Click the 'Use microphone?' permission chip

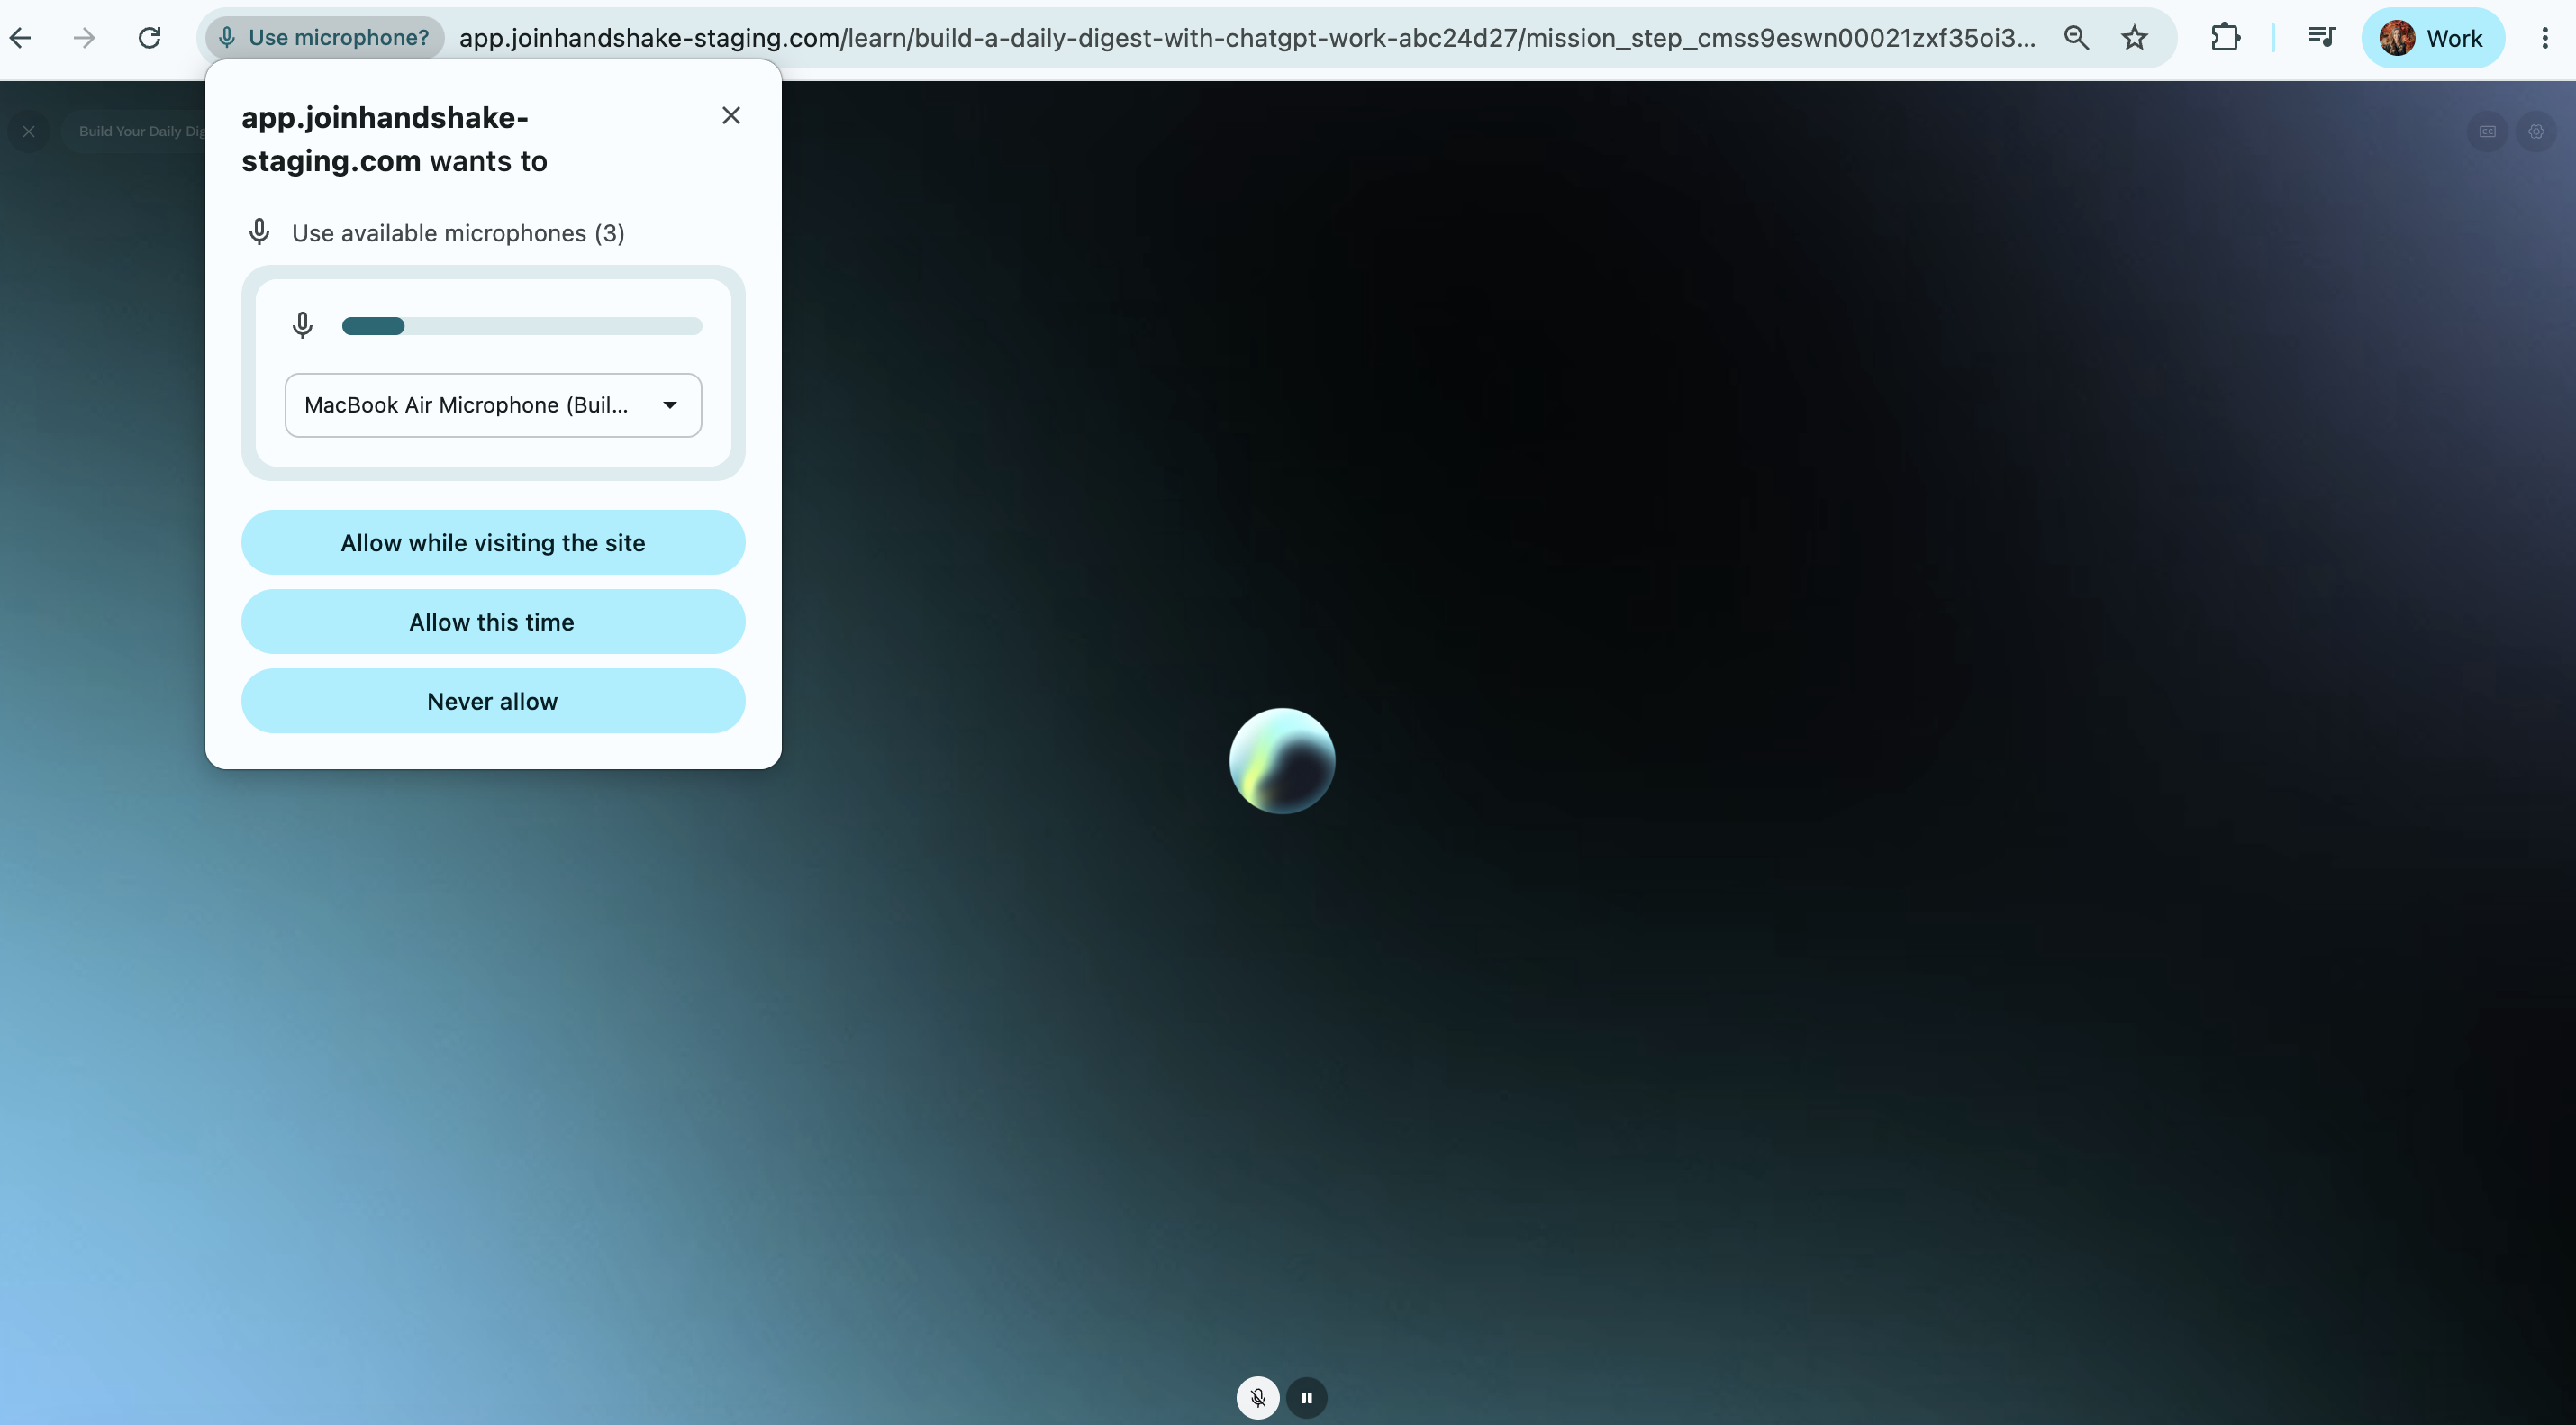click(325, 38)
